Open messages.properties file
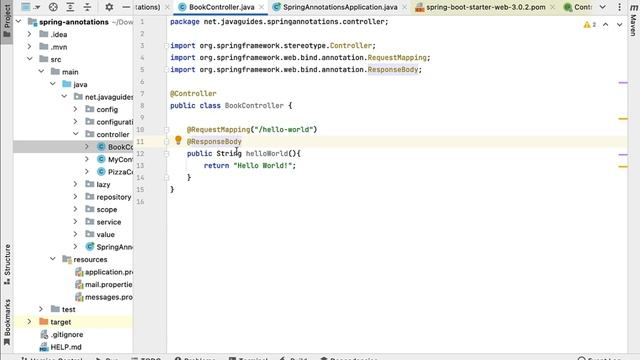Viewport: 640px width, 360px height. click(x=104, y=297)
